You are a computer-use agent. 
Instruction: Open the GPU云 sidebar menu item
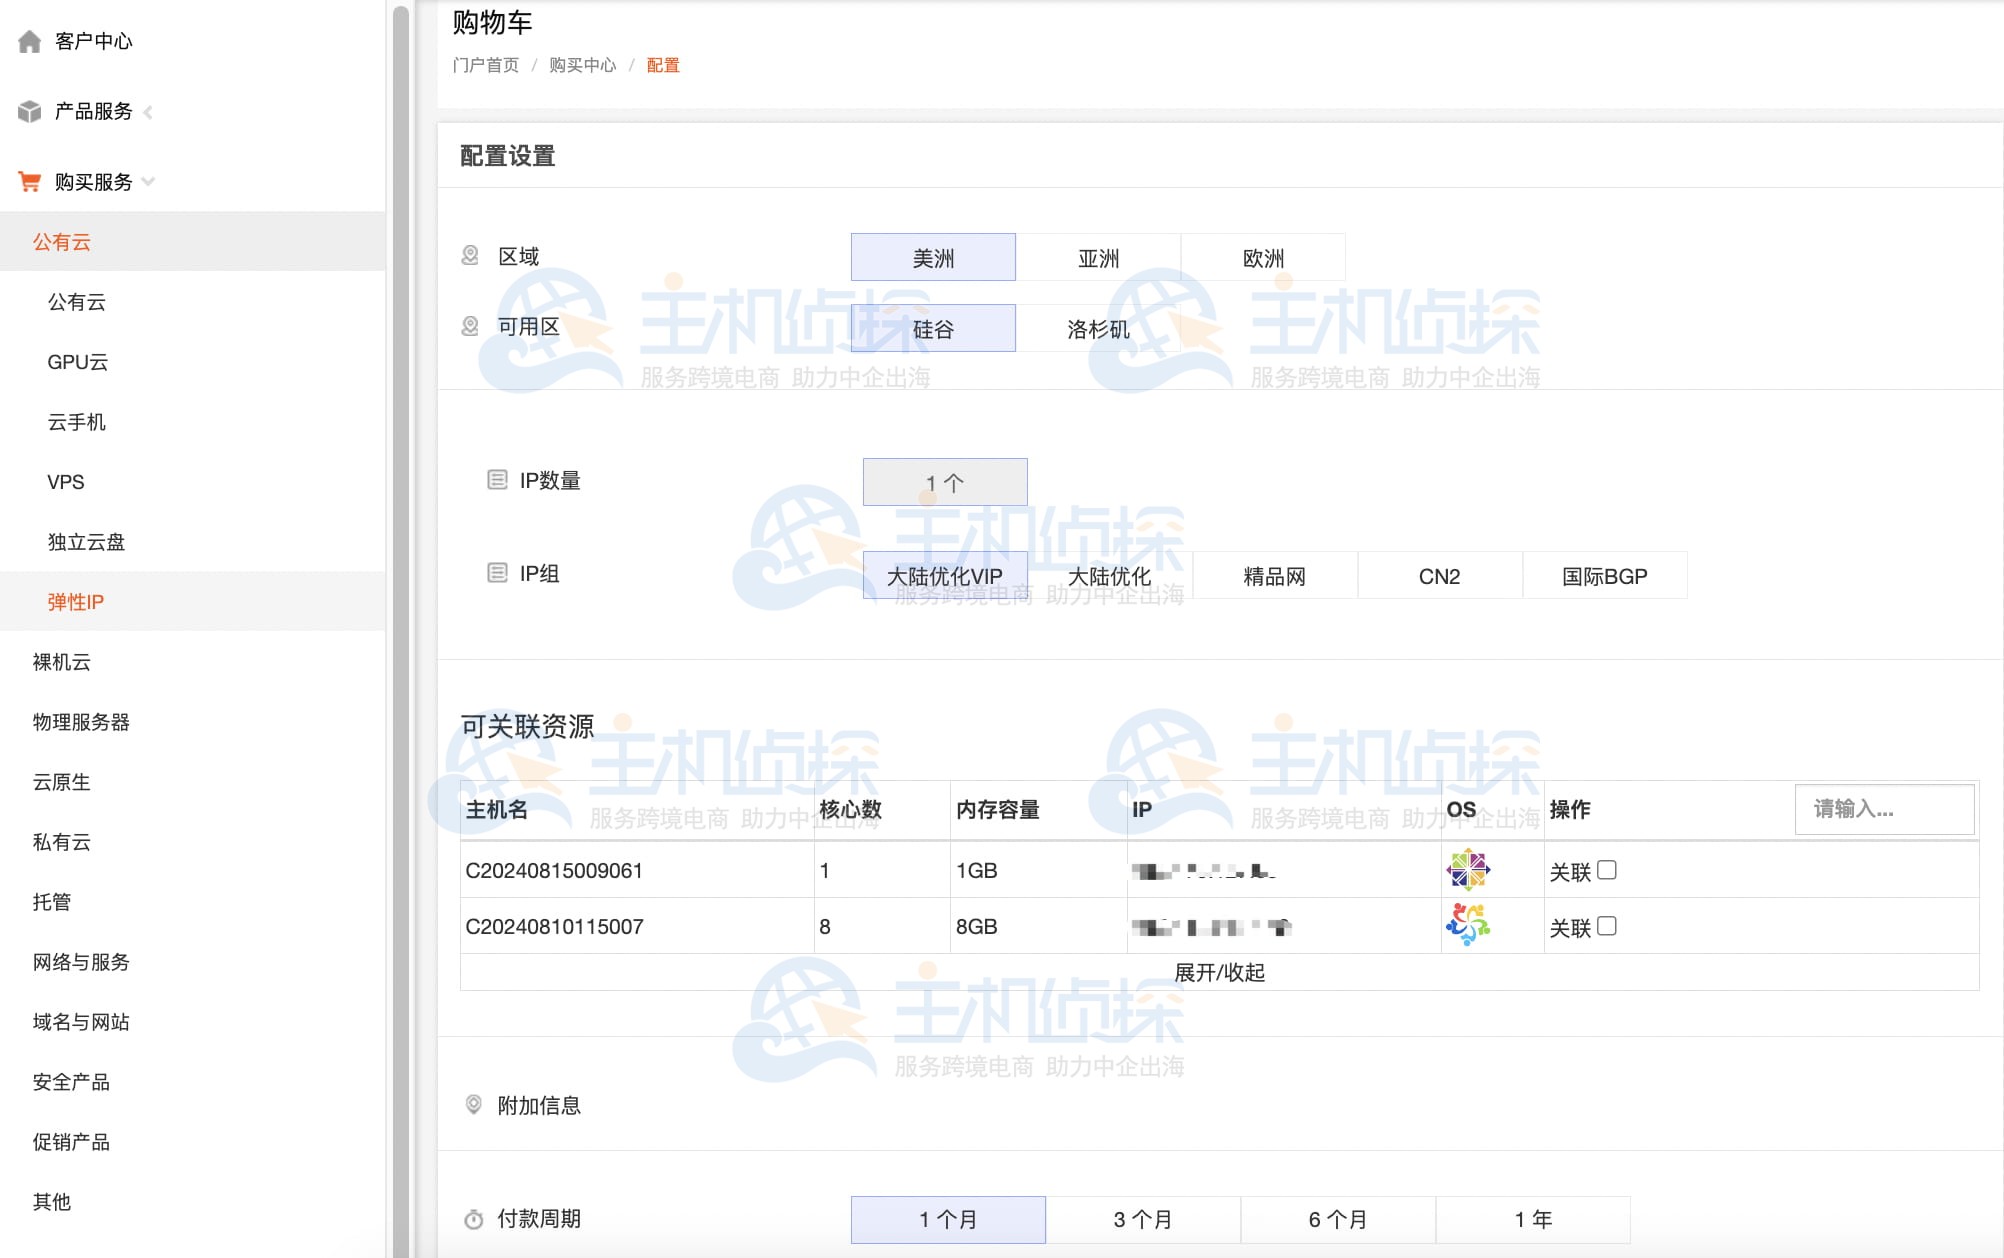79,362
